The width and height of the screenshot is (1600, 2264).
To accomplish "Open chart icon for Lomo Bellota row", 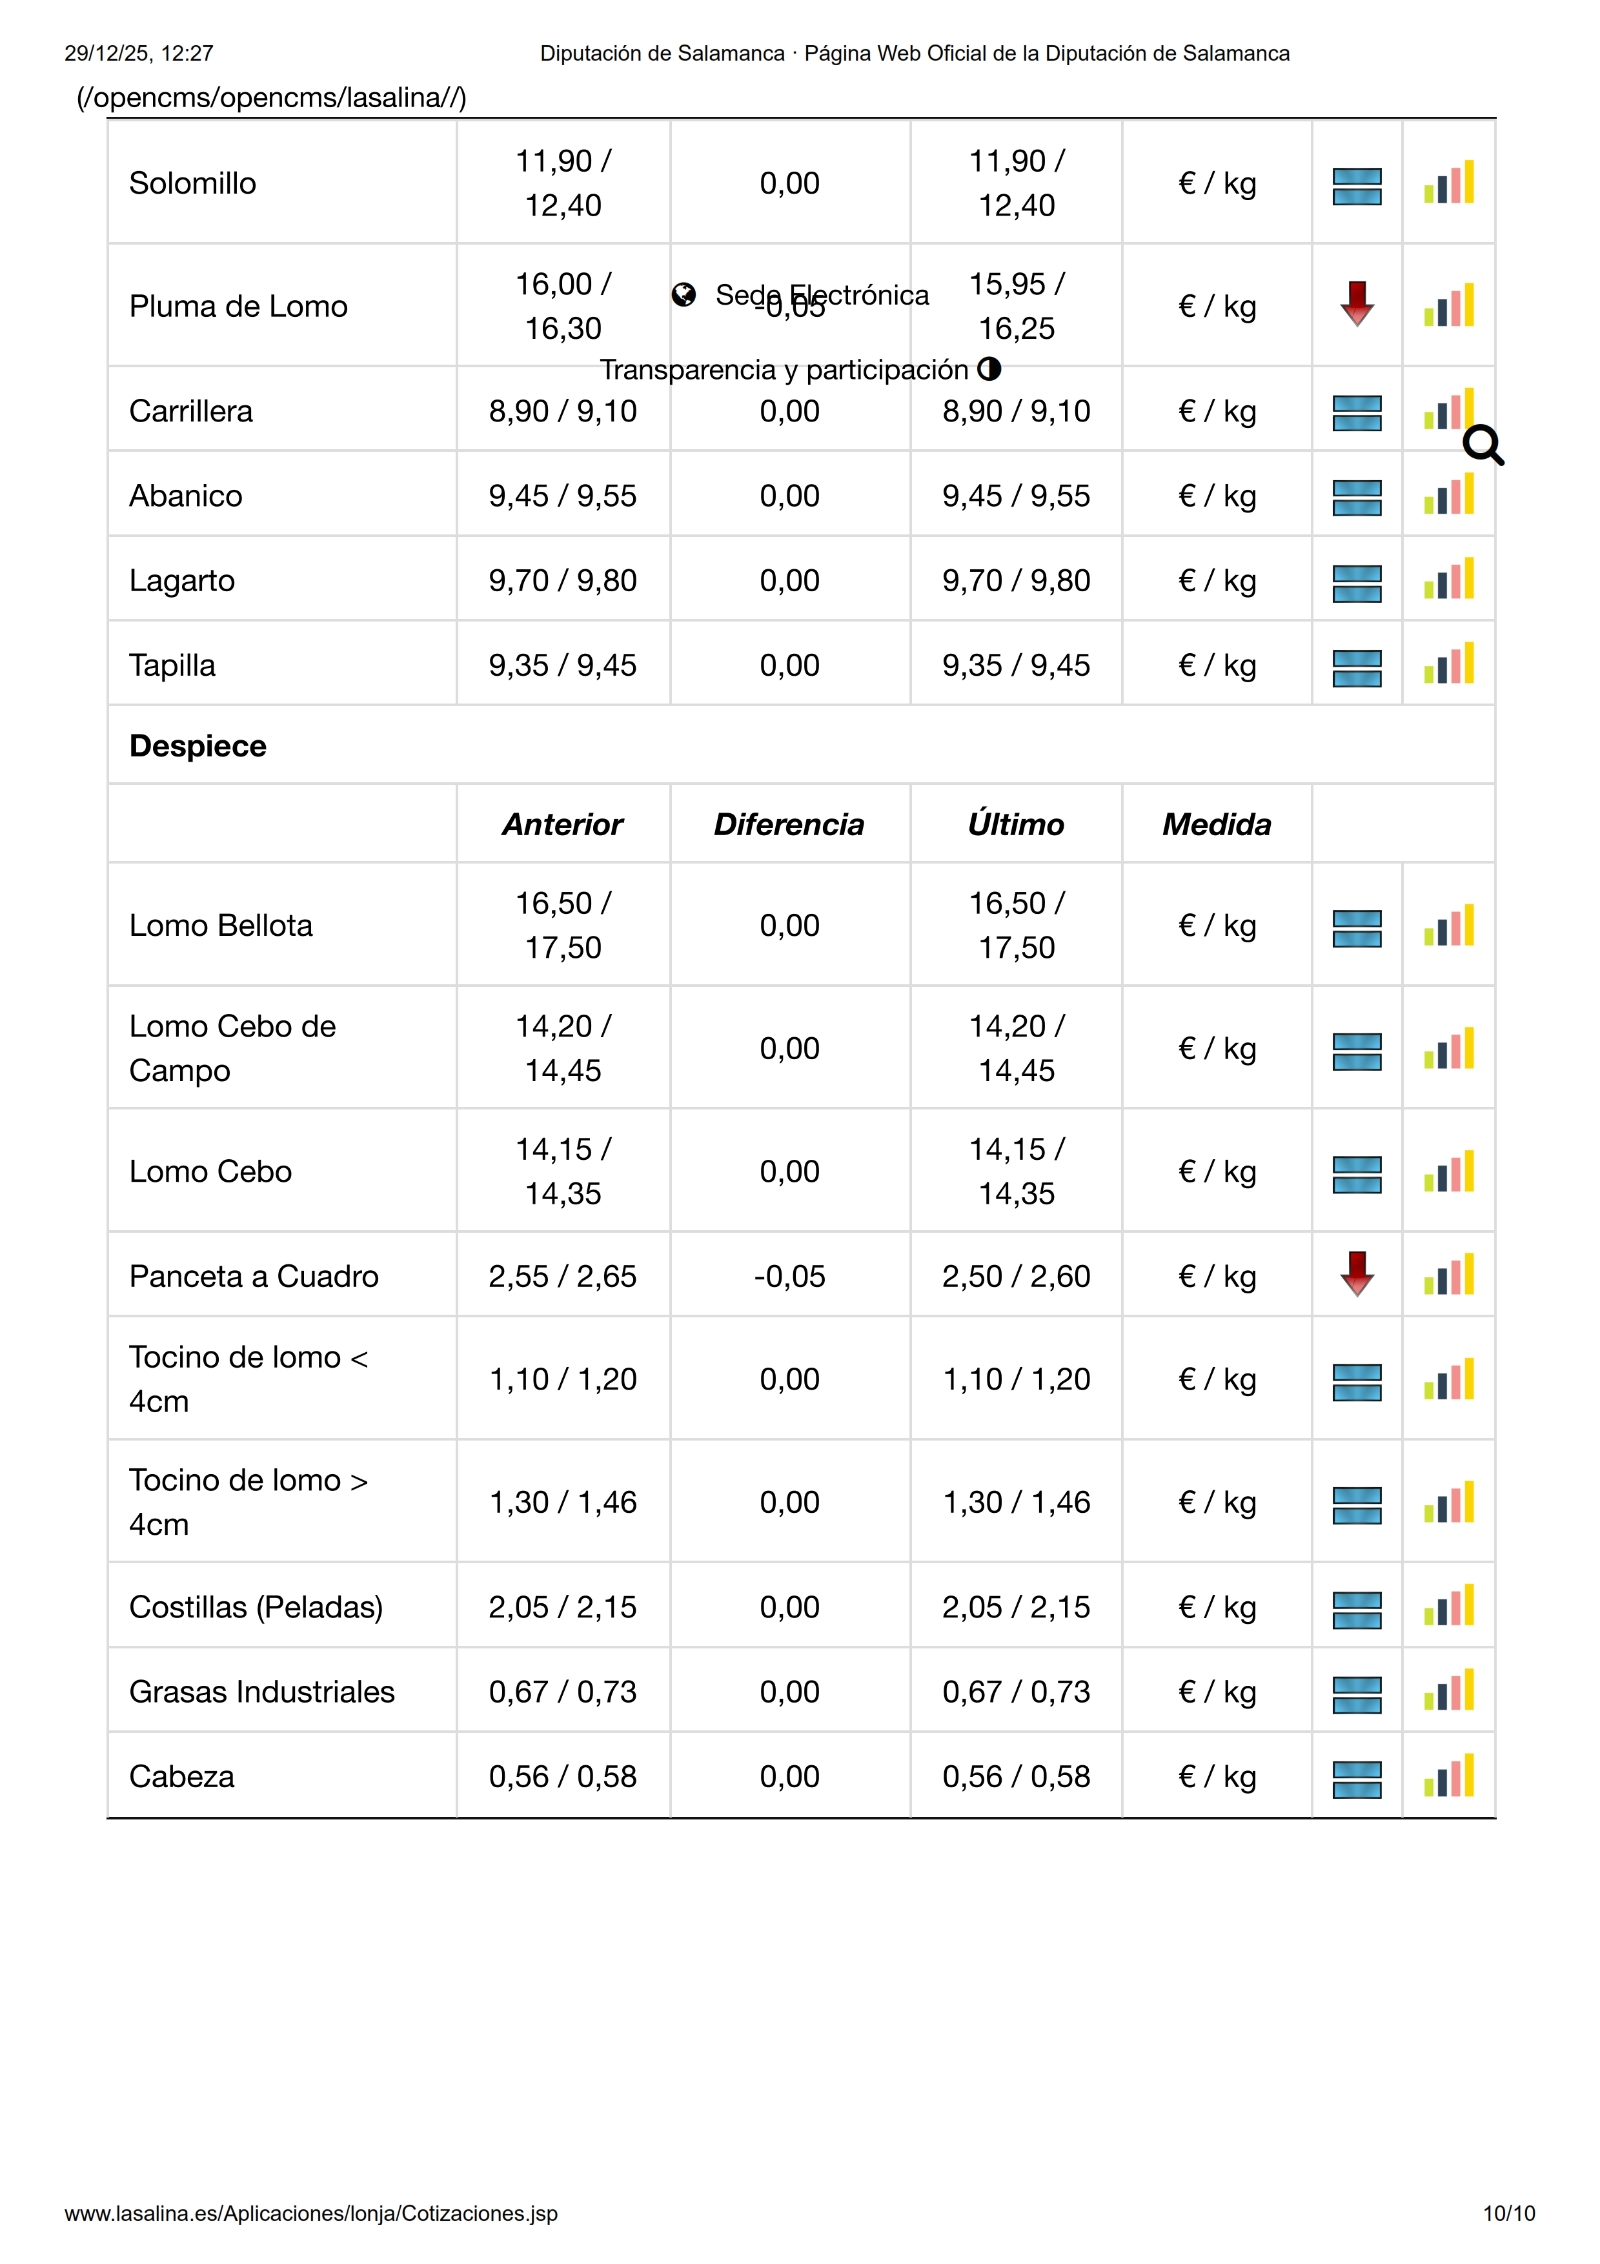I will coord(1449,926).
